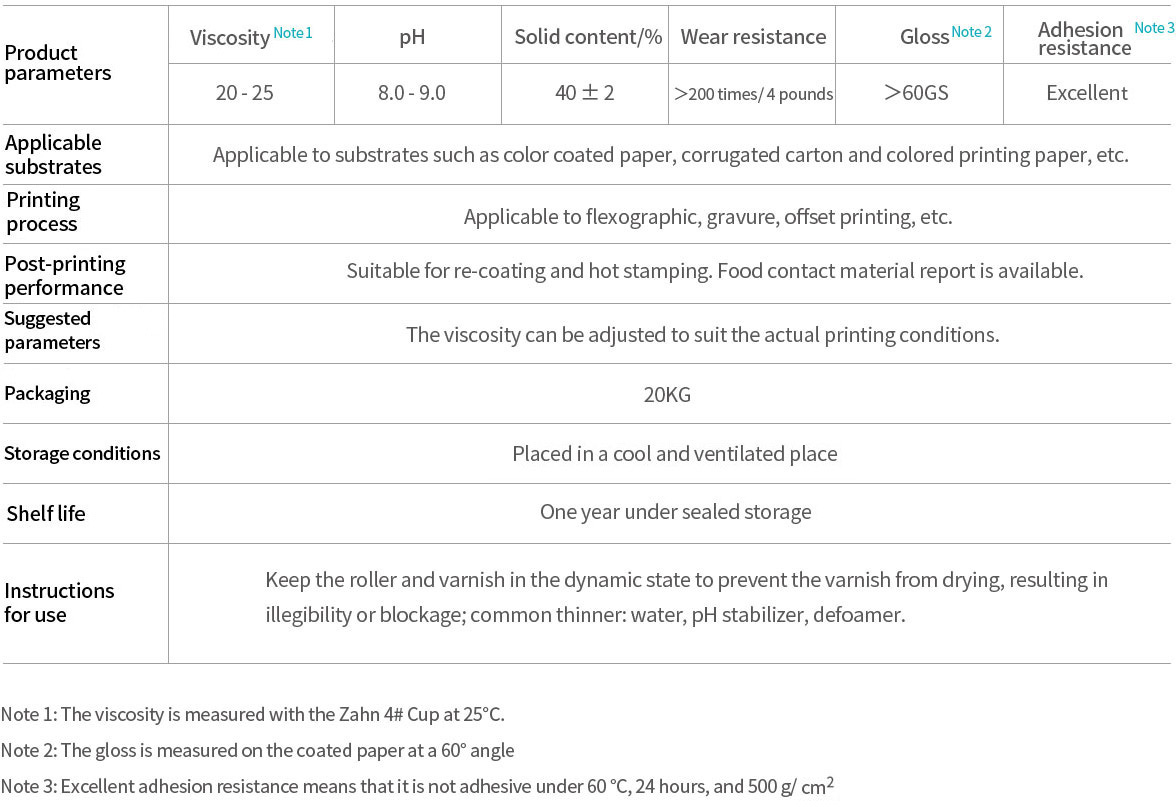Select the Post-printing performance row label
This screenshot has width=1176, height=807.
65,276
